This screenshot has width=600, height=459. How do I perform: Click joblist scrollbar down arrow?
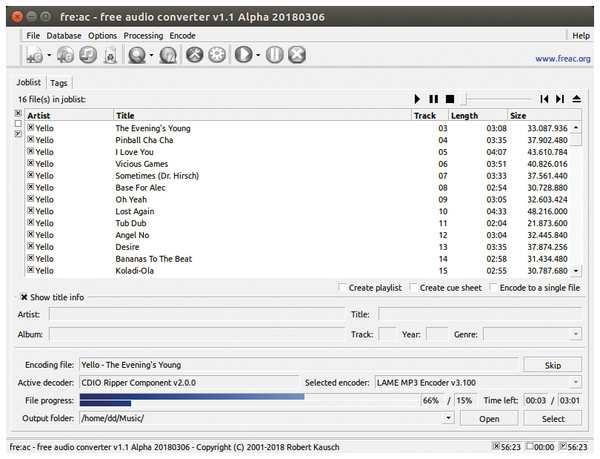(576, 271)
